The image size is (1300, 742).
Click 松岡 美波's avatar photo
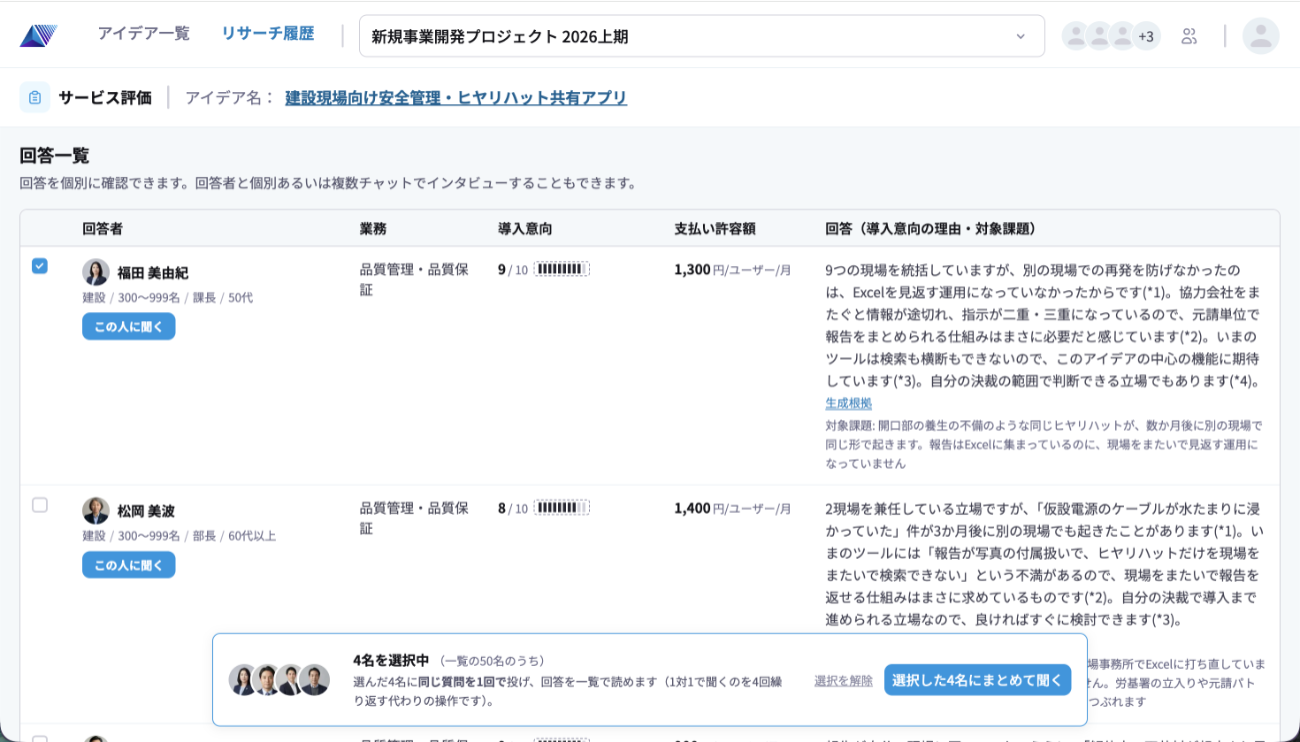pyautogui.click(x=96, y=510)
